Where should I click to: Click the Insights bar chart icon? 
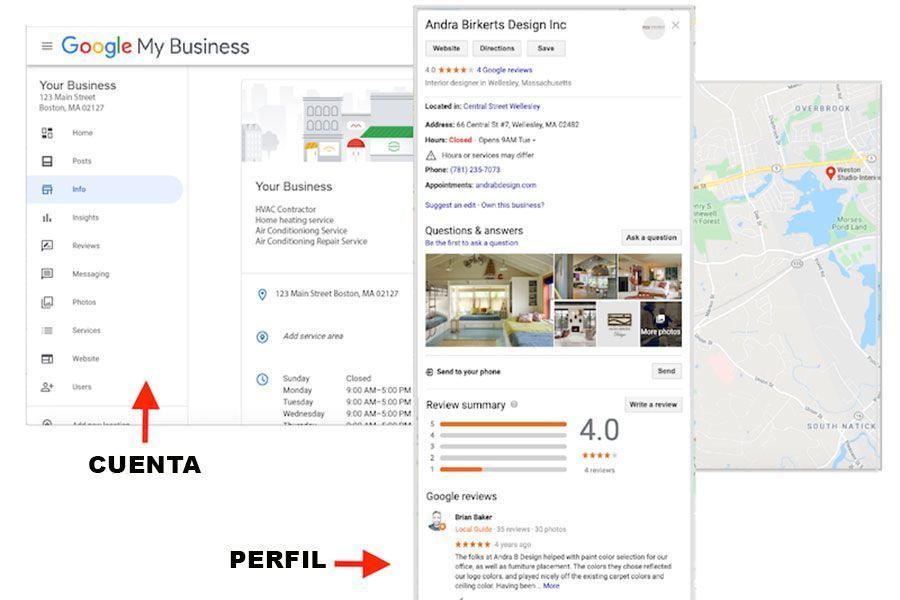pos(47,218)
